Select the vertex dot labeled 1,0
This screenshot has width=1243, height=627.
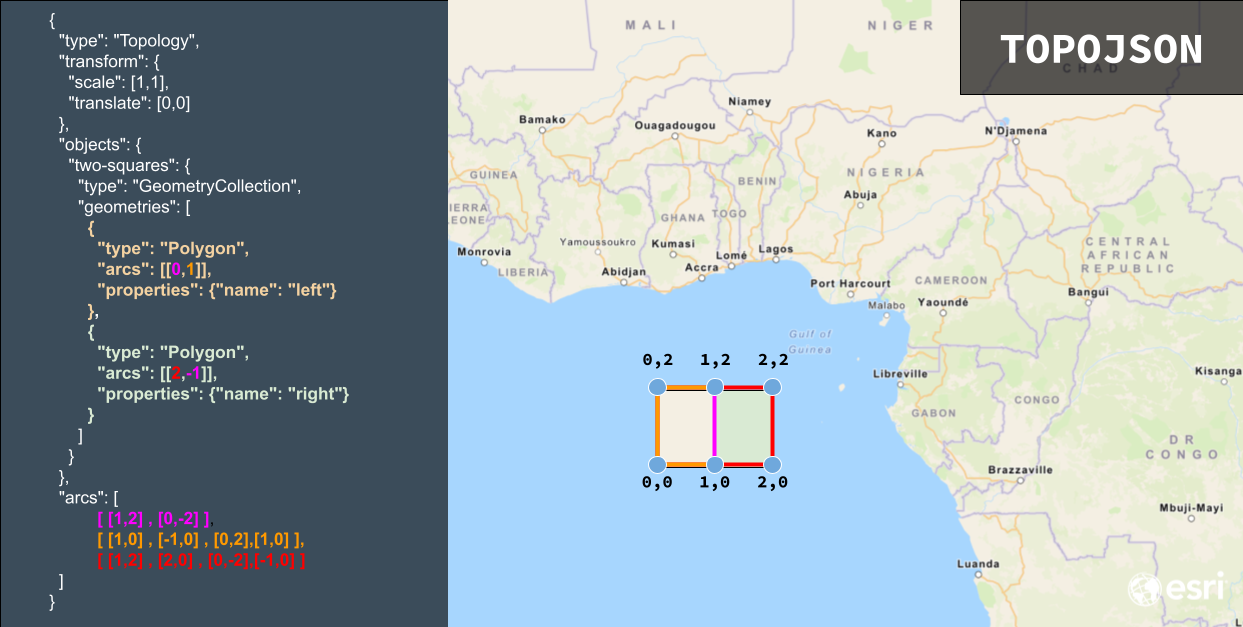pos(715,464)
